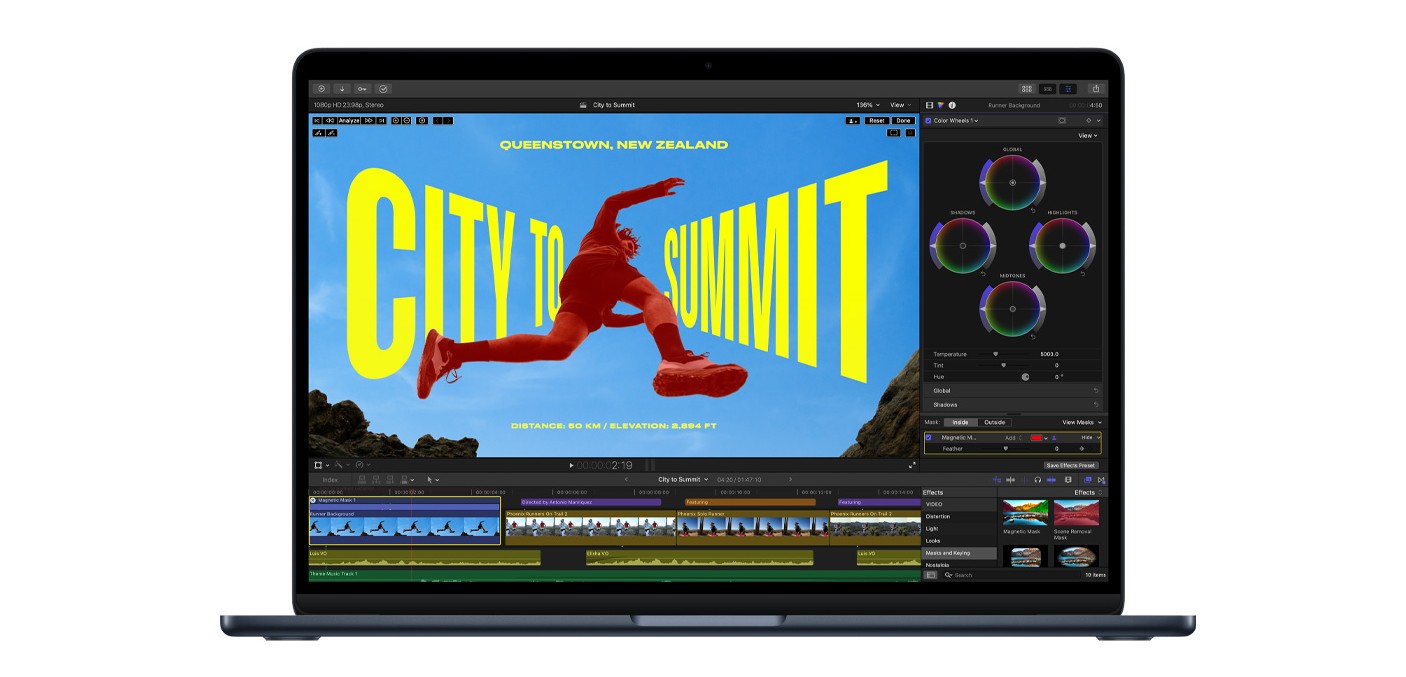Click the import media down-arrow icon

click(342, 88)
